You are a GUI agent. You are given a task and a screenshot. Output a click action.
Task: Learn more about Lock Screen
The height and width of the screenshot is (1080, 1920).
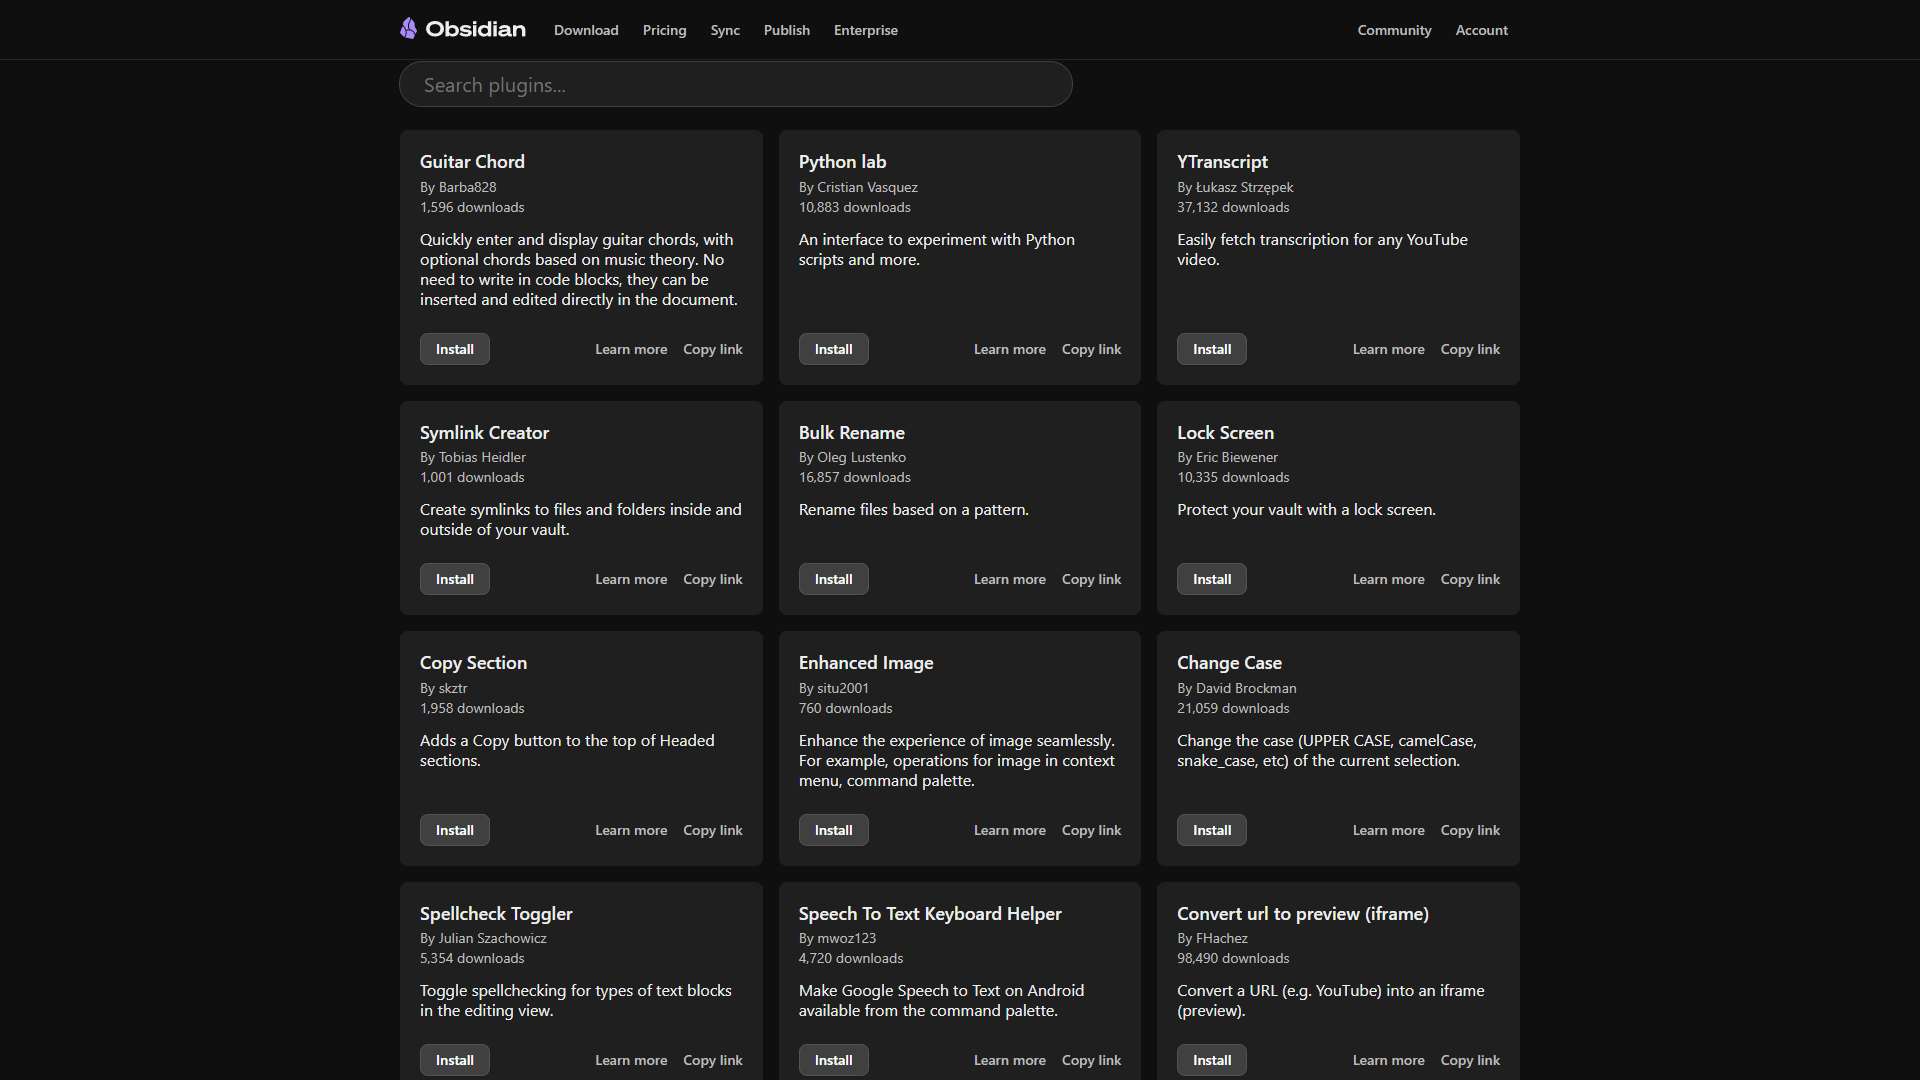[1389, 579]
